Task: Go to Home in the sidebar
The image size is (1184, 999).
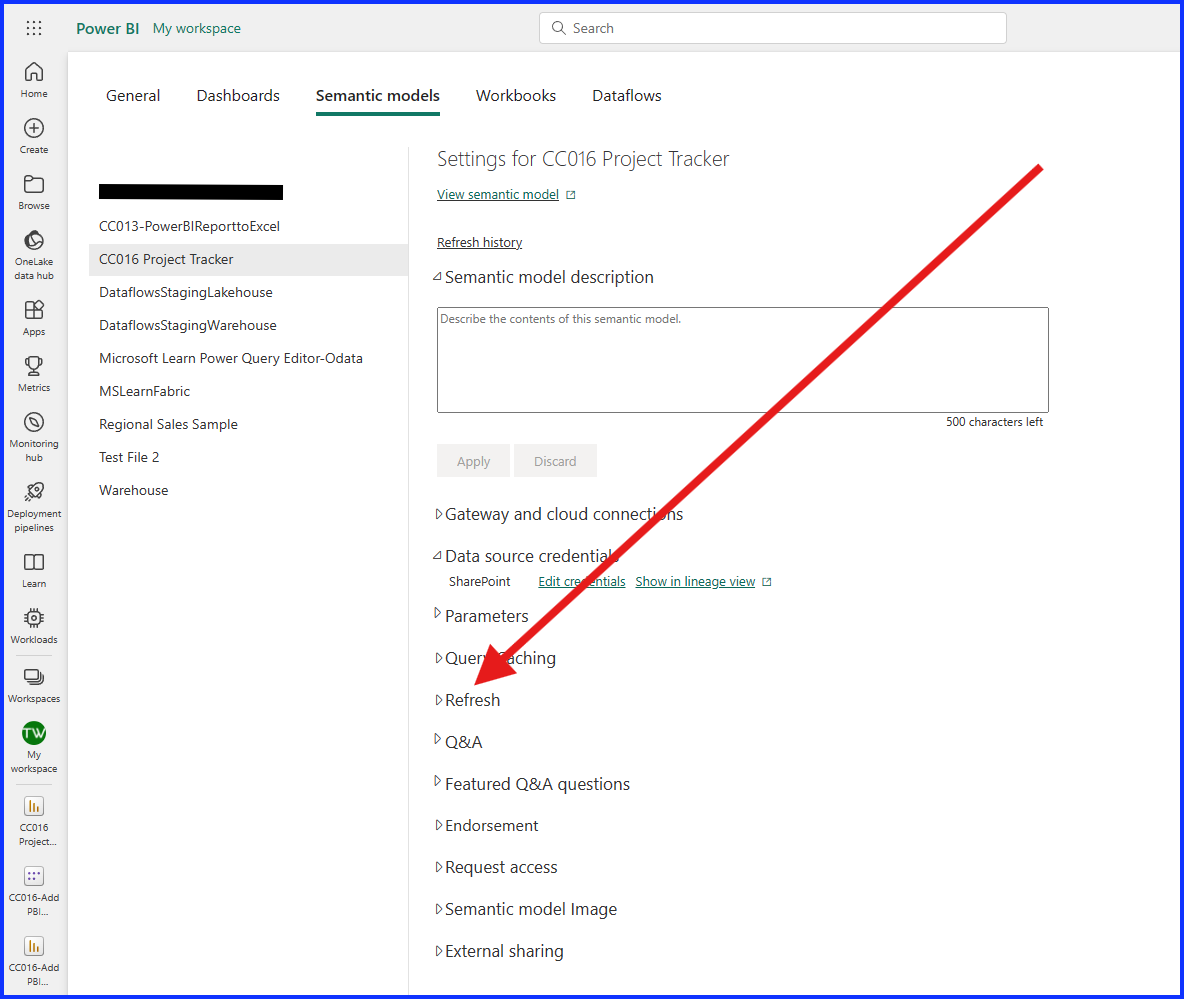Action: [x=34, y=80]
